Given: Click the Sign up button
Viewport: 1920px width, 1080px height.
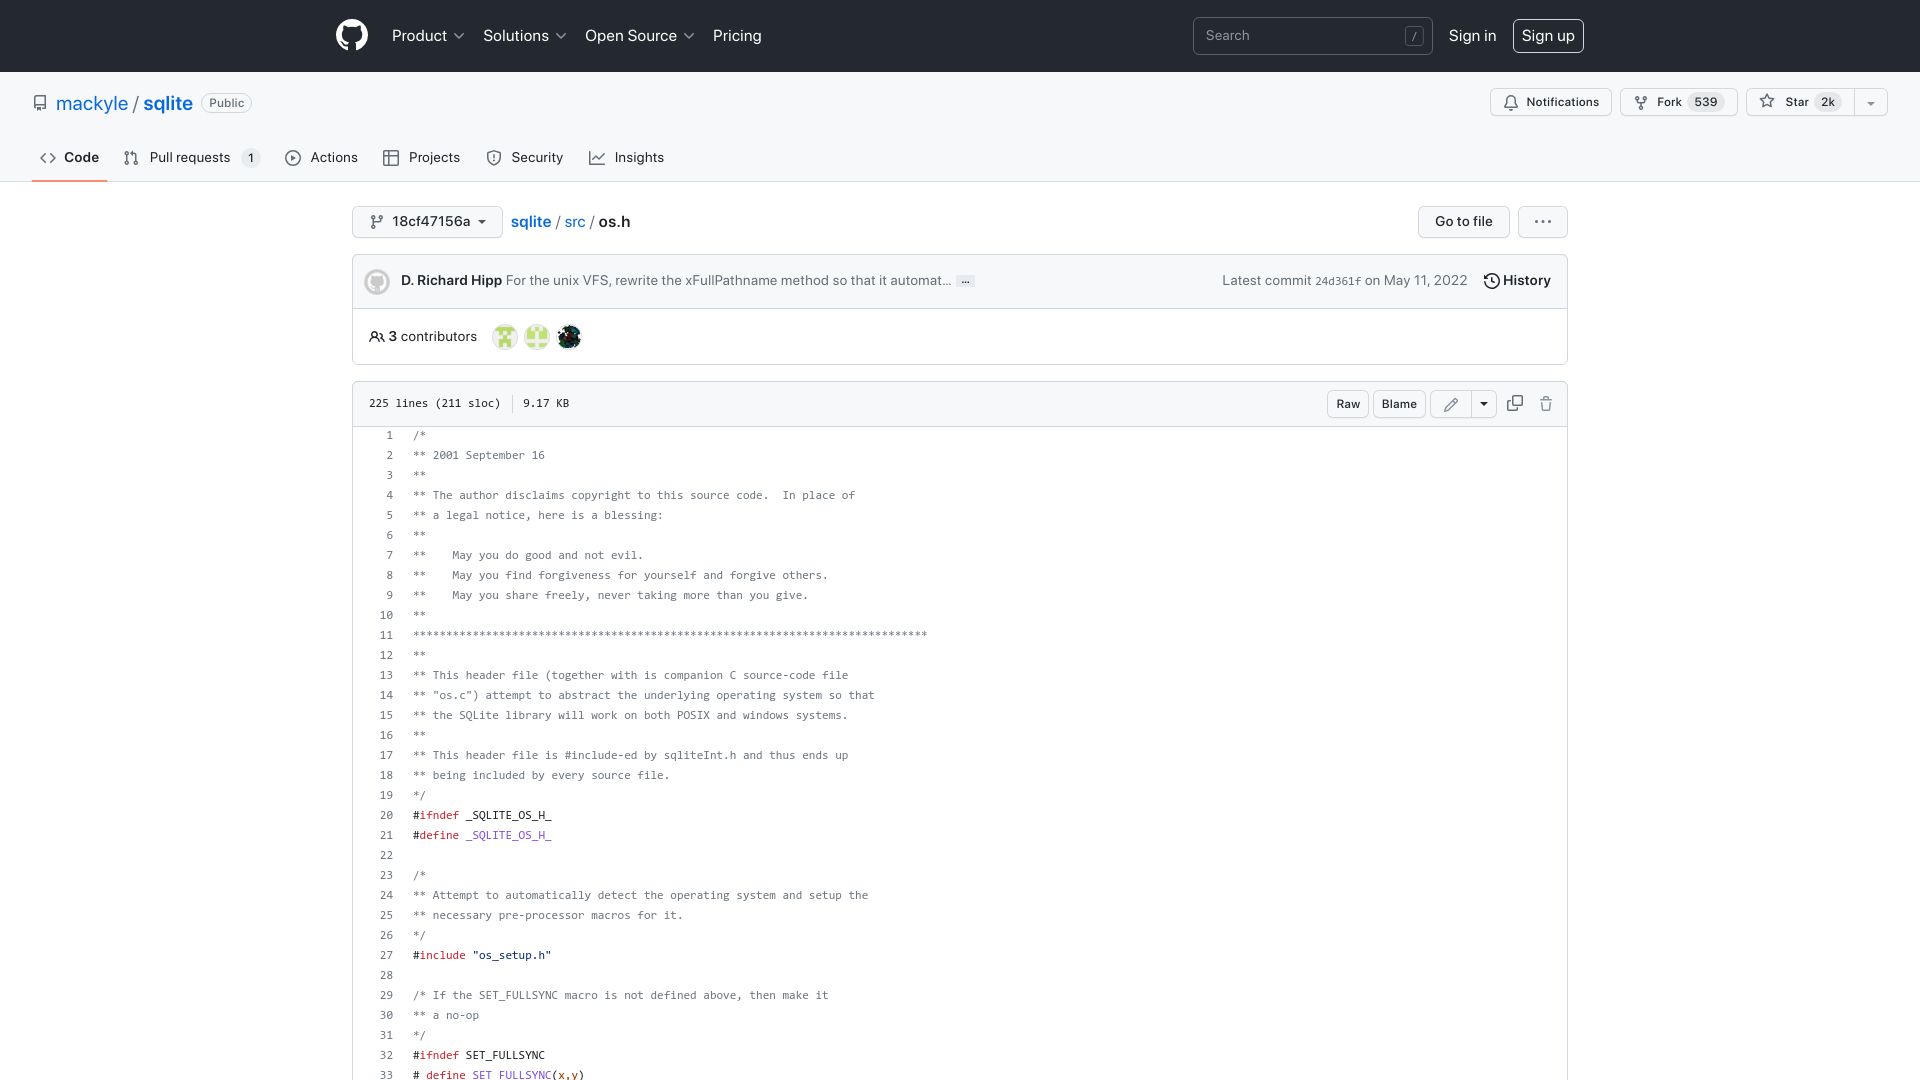Looking at the screenshot, I should [1548, 36].
